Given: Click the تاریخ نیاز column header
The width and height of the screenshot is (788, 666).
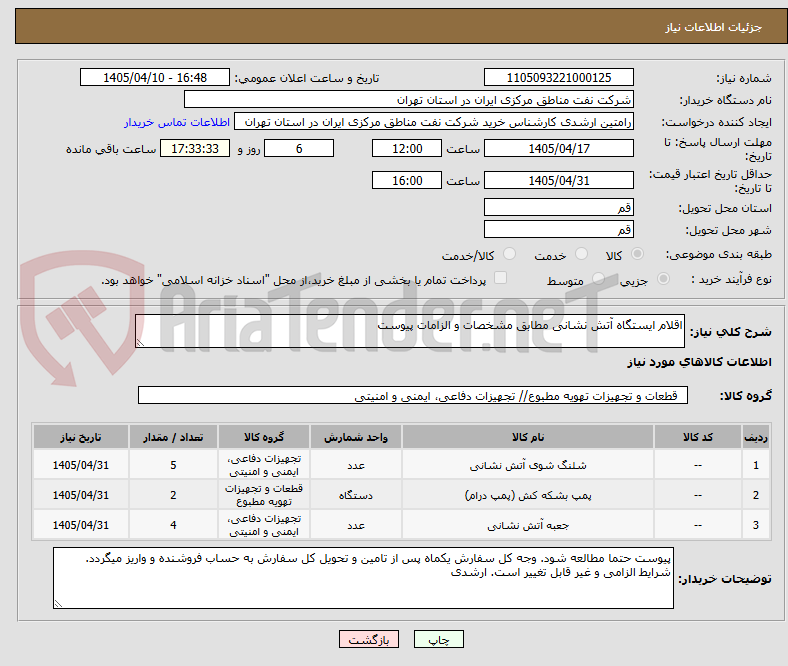Looking at the screenshot, I should 81,437.
